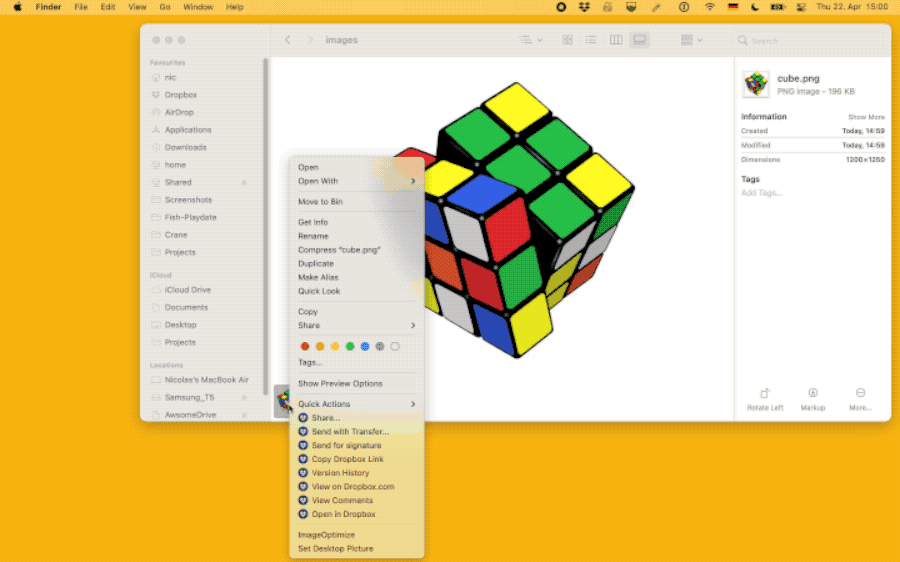Open Fish-Playdate folder in sidebar

click(x=190, y=218)
